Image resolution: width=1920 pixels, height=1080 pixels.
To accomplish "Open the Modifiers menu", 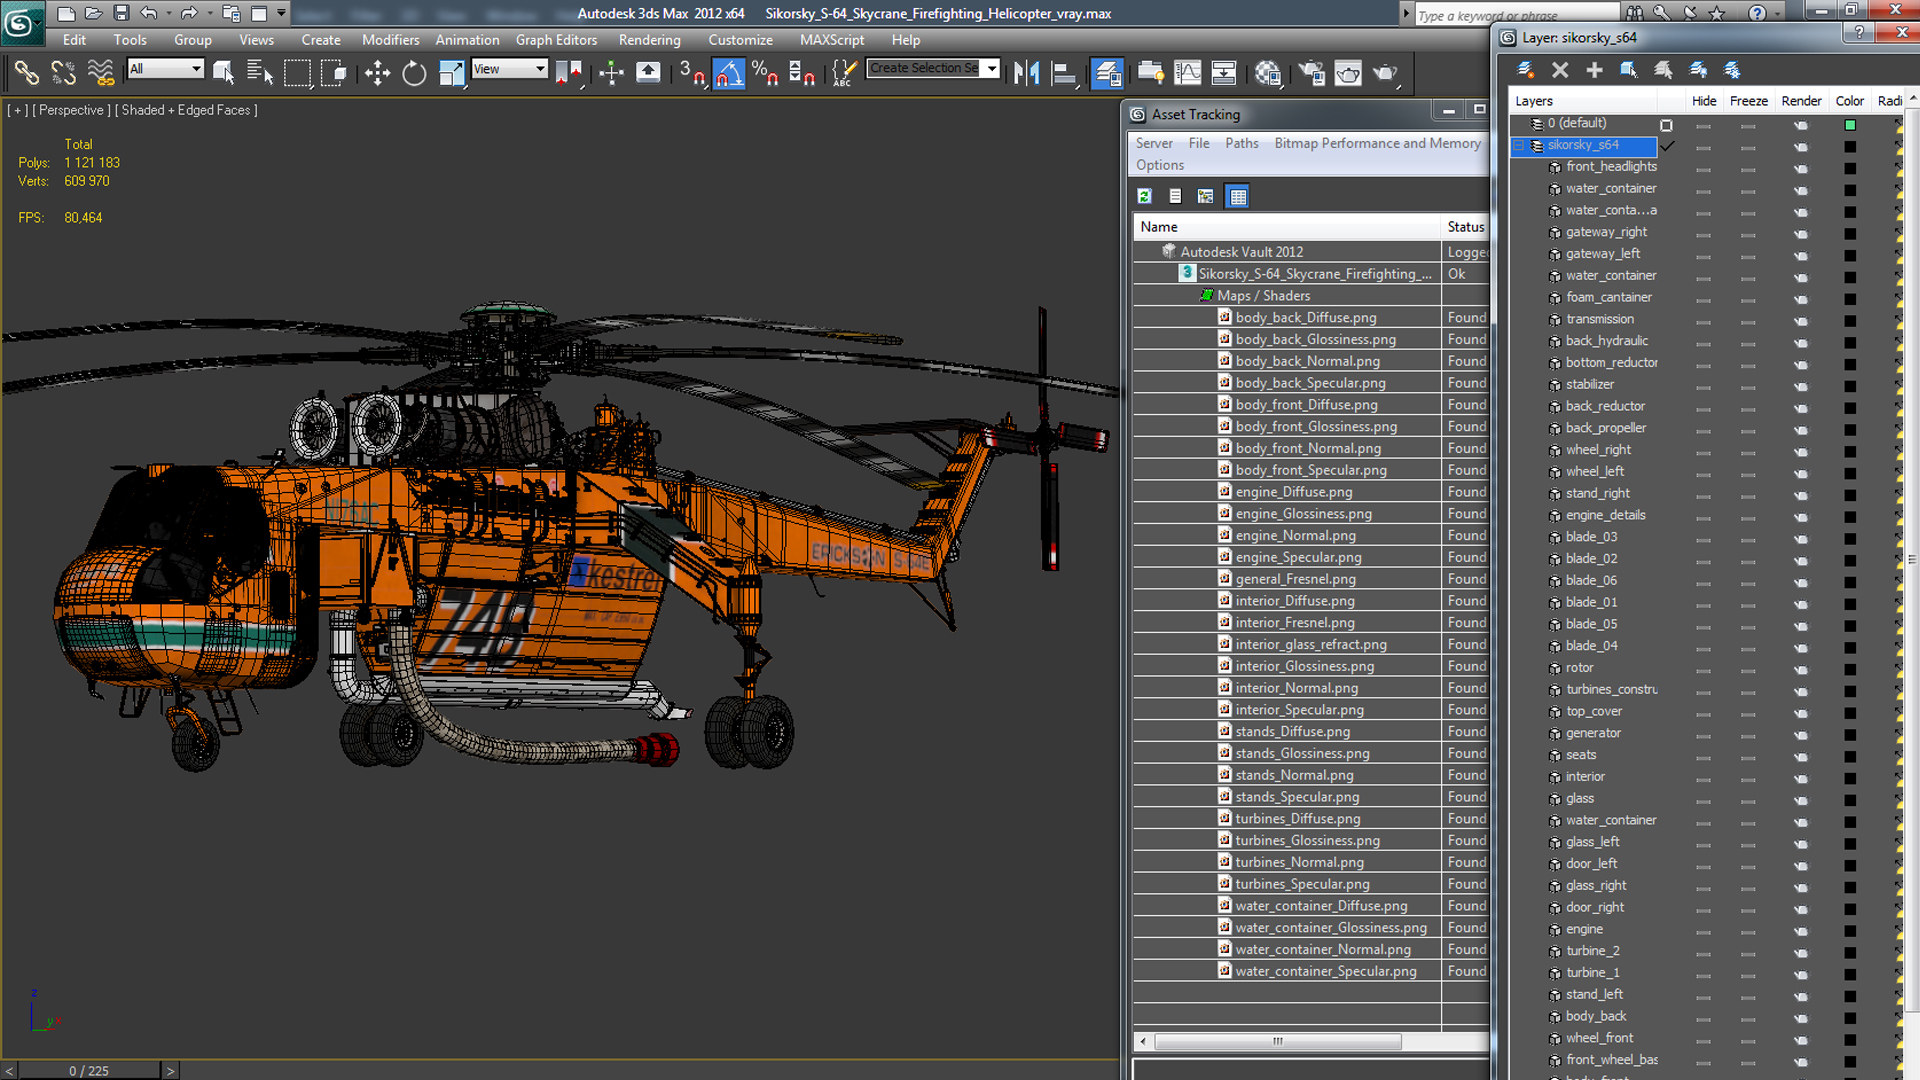I will (390, 40).
